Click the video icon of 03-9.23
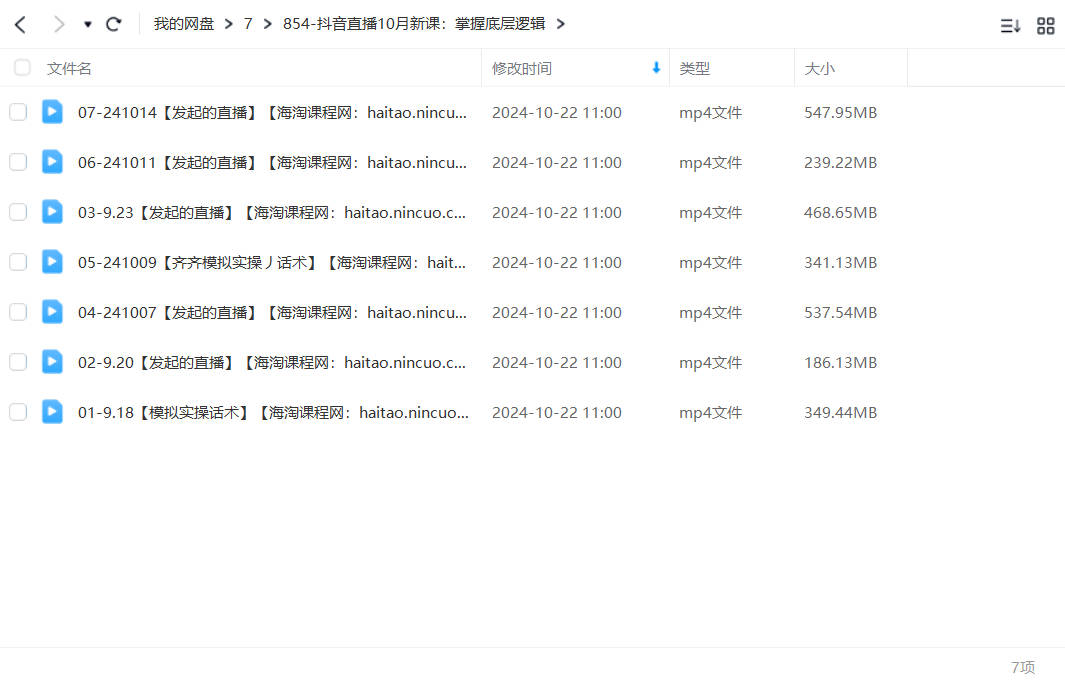Viewport: 1065px width, 680px height. coord(52,211)
